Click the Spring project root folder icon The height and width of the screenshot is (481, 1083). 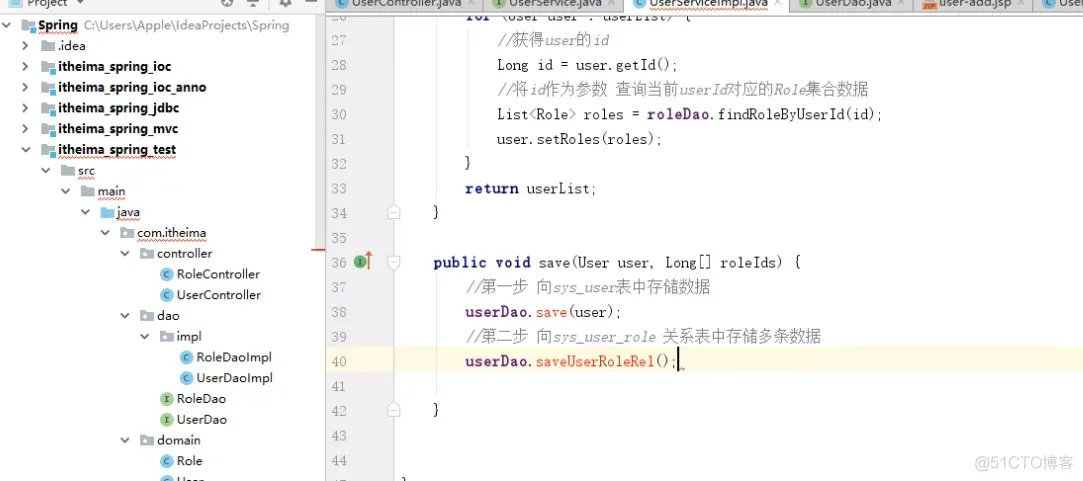point(28,26)
